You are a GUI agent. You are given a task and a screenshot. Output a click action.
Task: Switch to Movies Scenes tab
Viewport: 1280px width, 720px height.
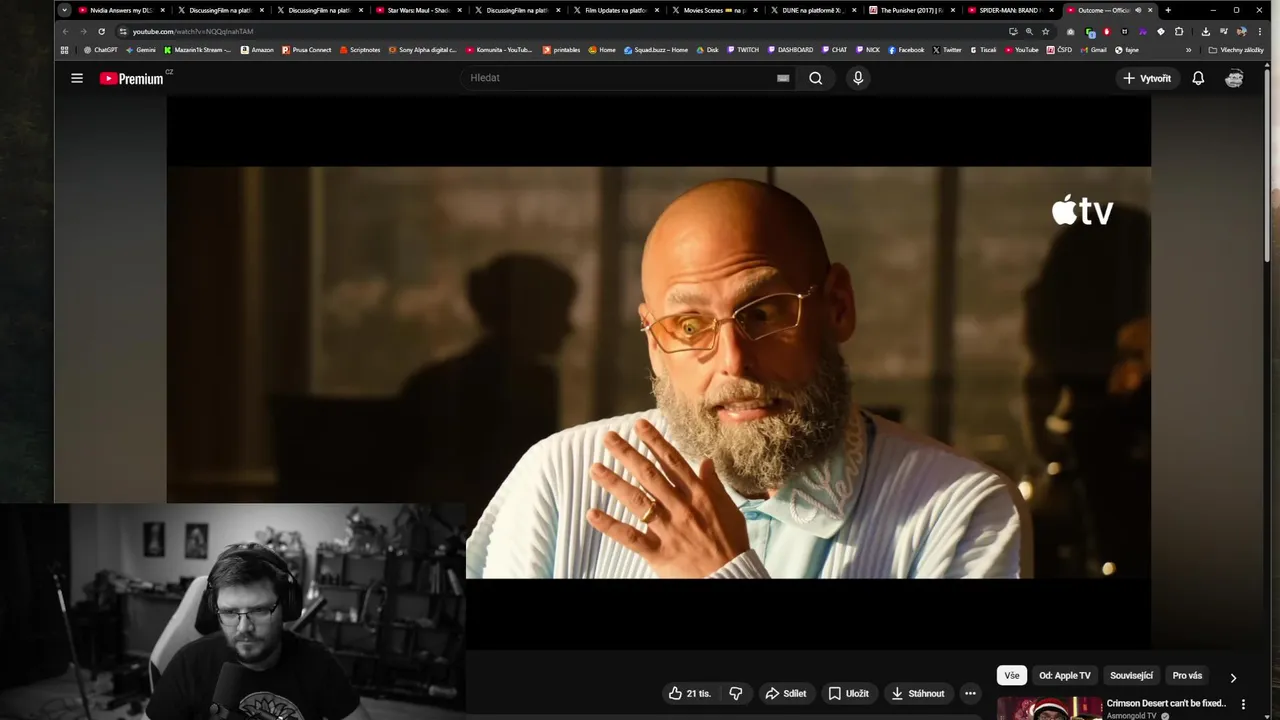pyautogui.click(x=714, y=10)
